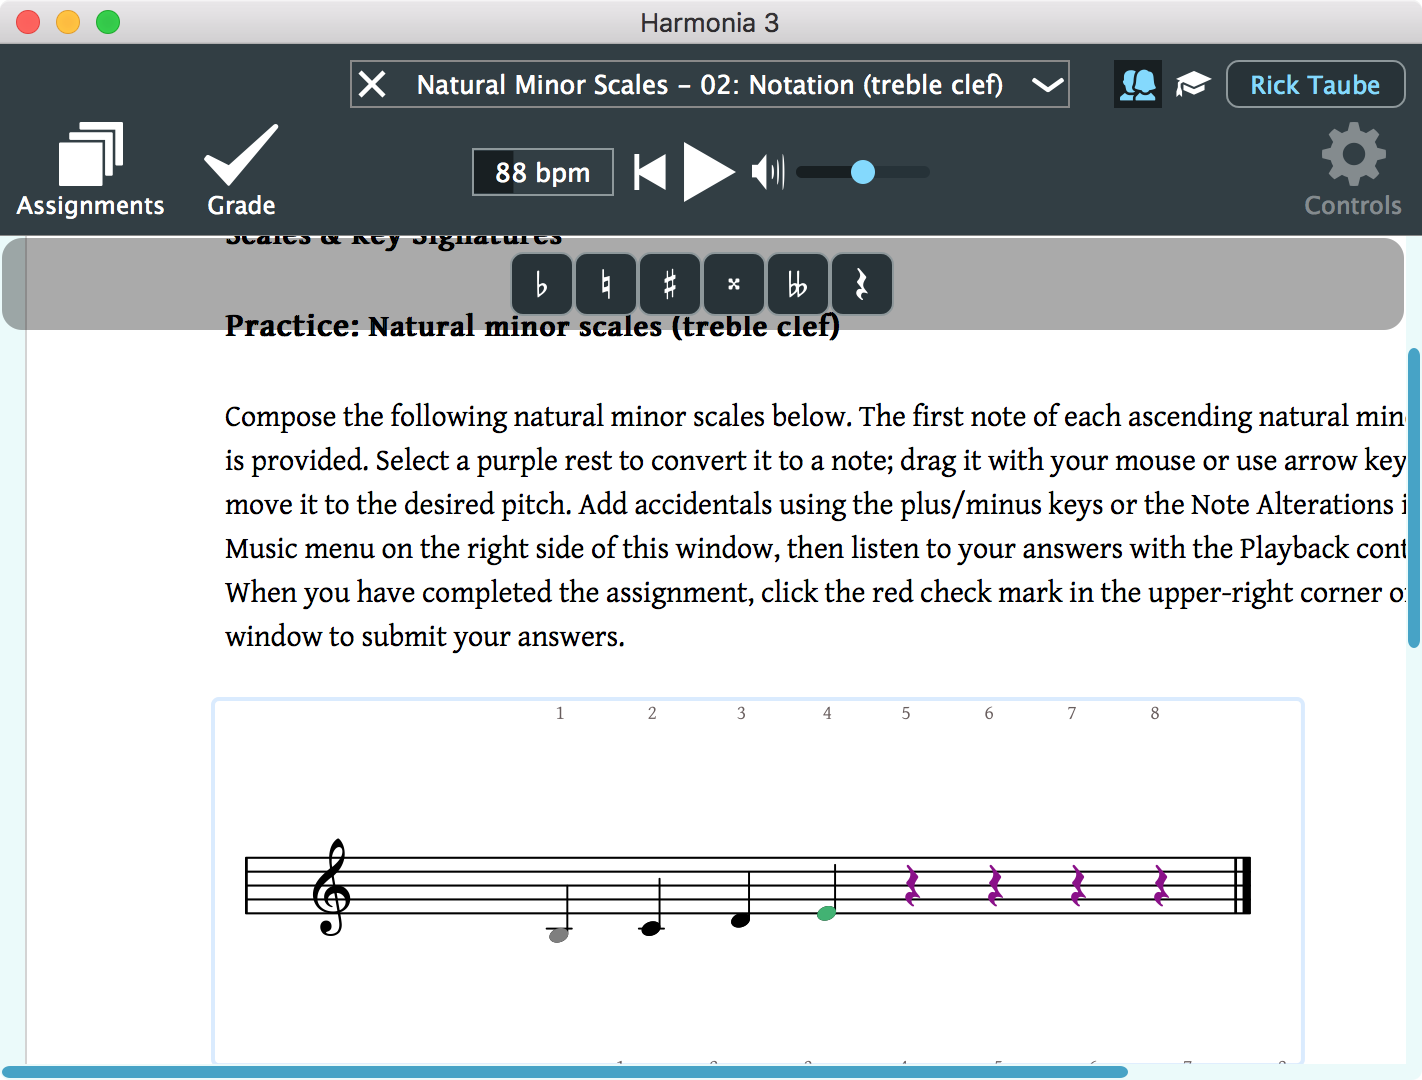The height and width of the screenshot is (1080, 1422).
Task: Apply a natural accidental
Action: click(606, 285)
